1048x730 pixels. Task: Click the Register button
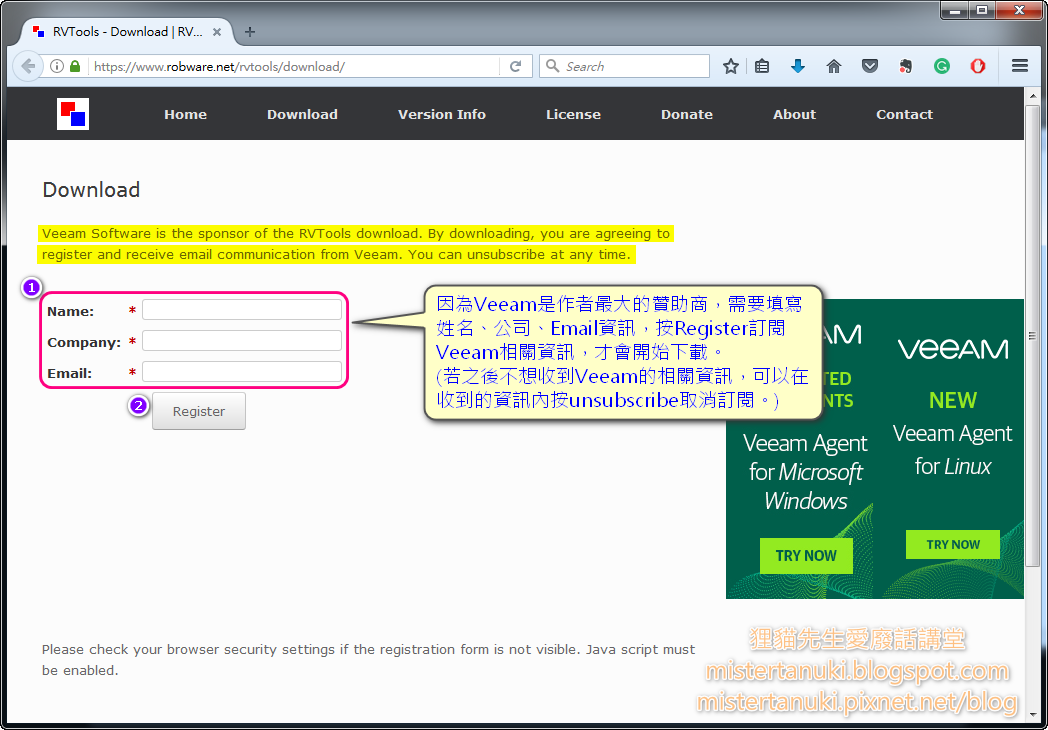[x=199, y=411]
